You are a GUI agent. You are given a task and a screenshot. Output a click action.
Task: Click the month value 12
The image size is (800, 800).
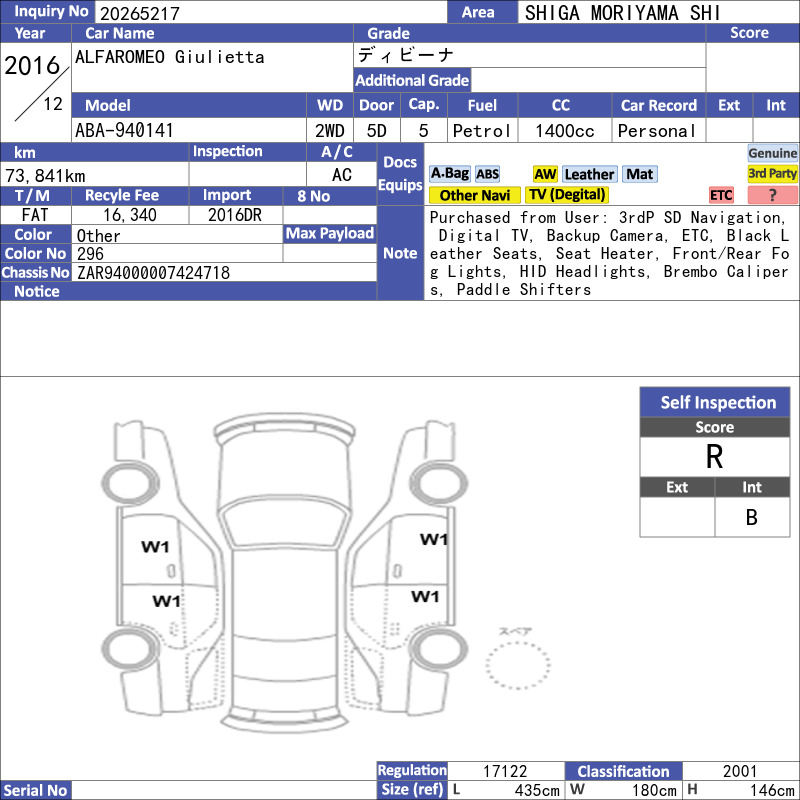click(x=53, y=104)
